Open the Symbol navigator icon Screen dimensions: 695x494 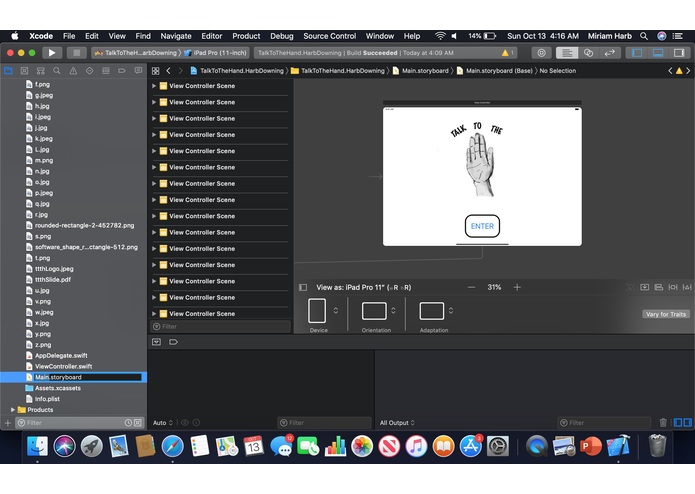click(x=40, y=70)
